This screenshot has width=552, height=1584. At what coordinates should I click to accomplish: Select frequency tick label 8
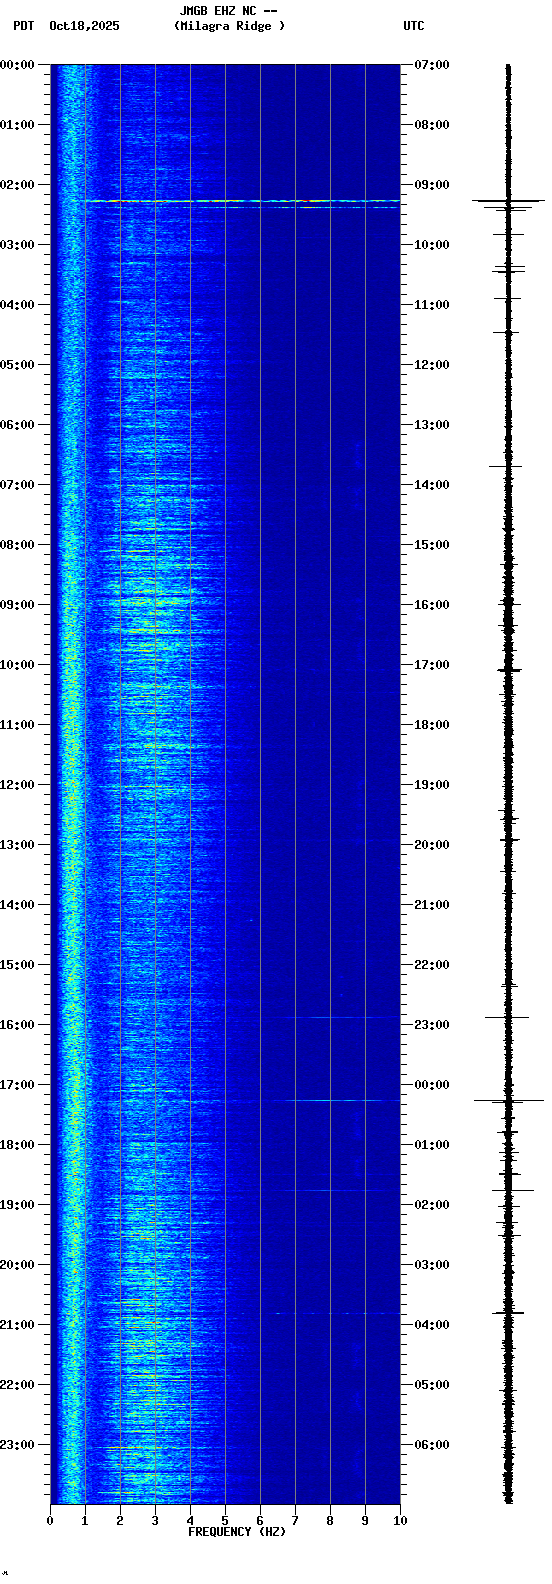pos(330,1521)
